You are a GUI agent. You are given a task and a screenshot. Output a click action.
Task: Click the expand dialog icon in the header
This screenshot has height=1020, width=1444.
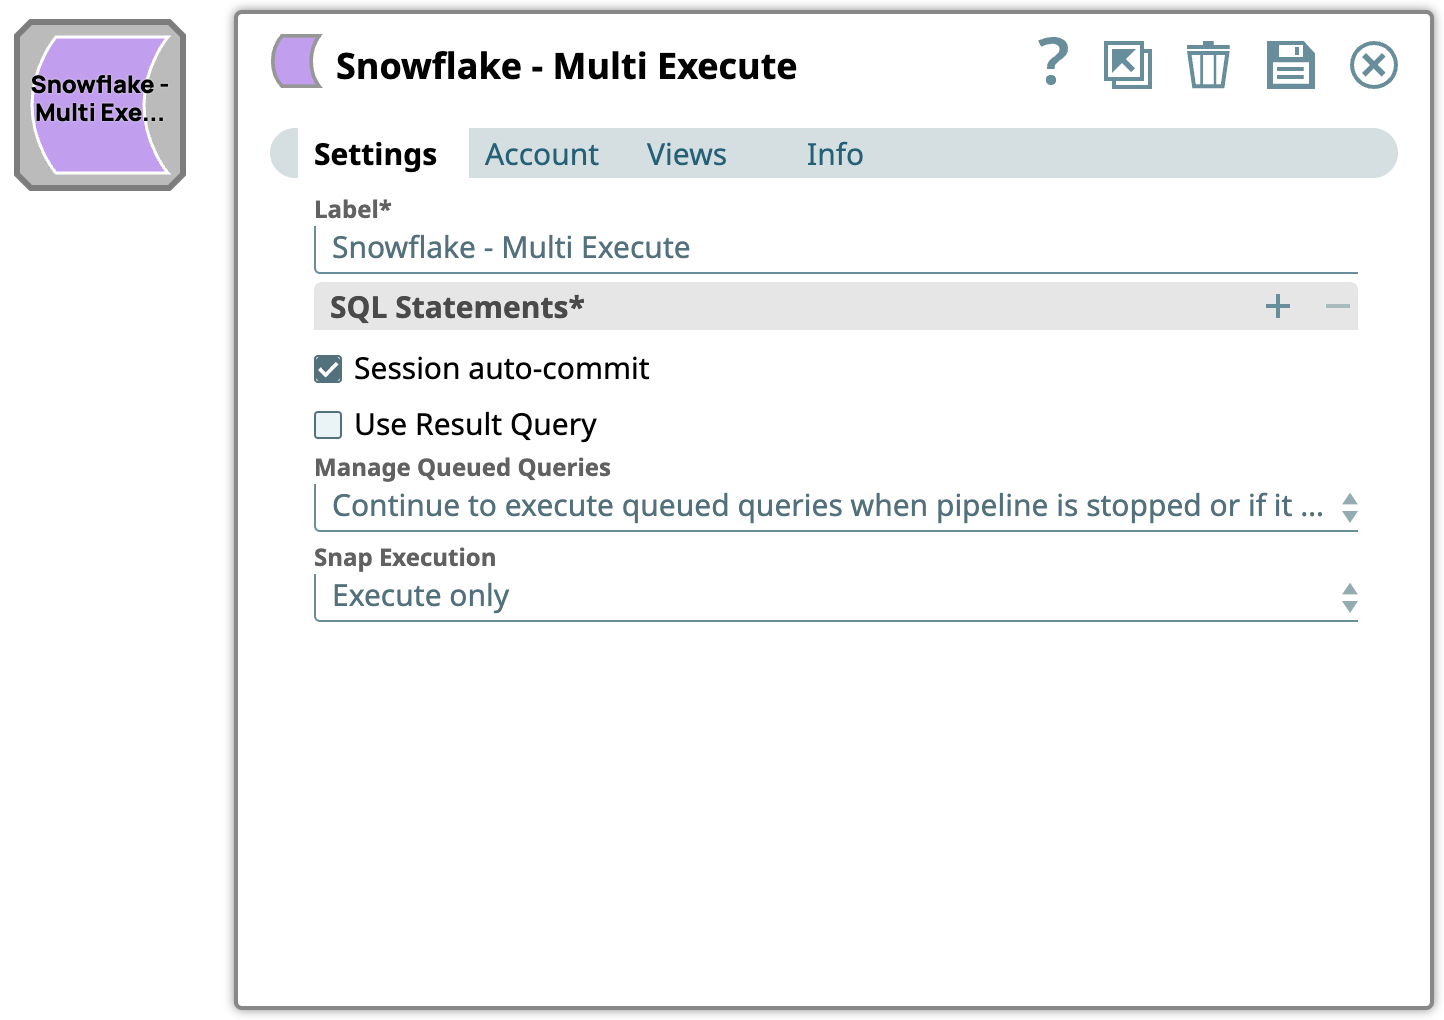1128,64
